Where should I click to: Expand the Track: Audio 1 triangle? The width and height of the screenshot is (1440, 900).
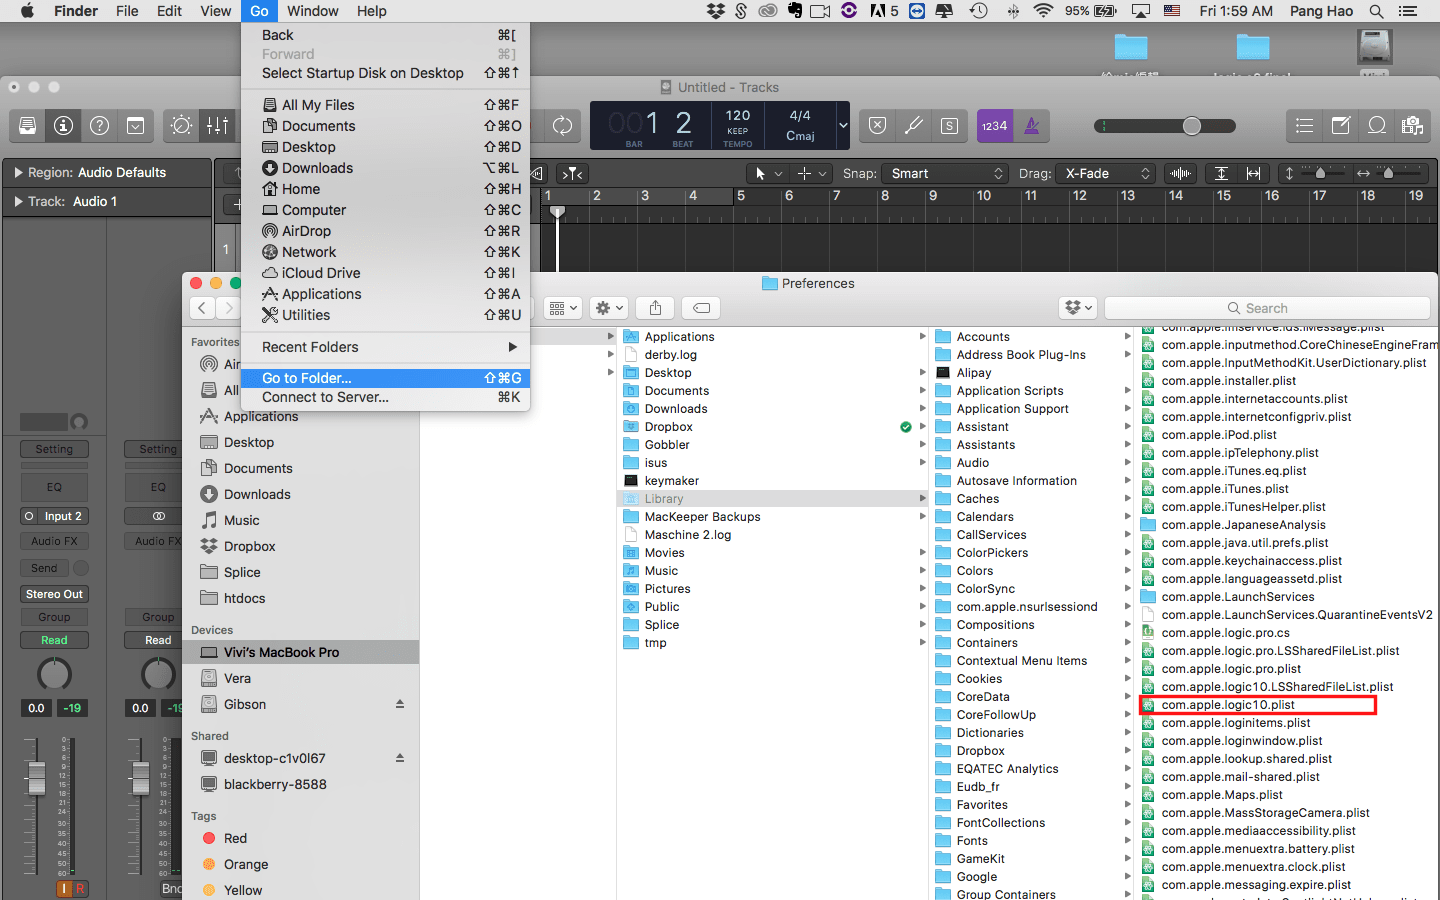pos(18,201)
